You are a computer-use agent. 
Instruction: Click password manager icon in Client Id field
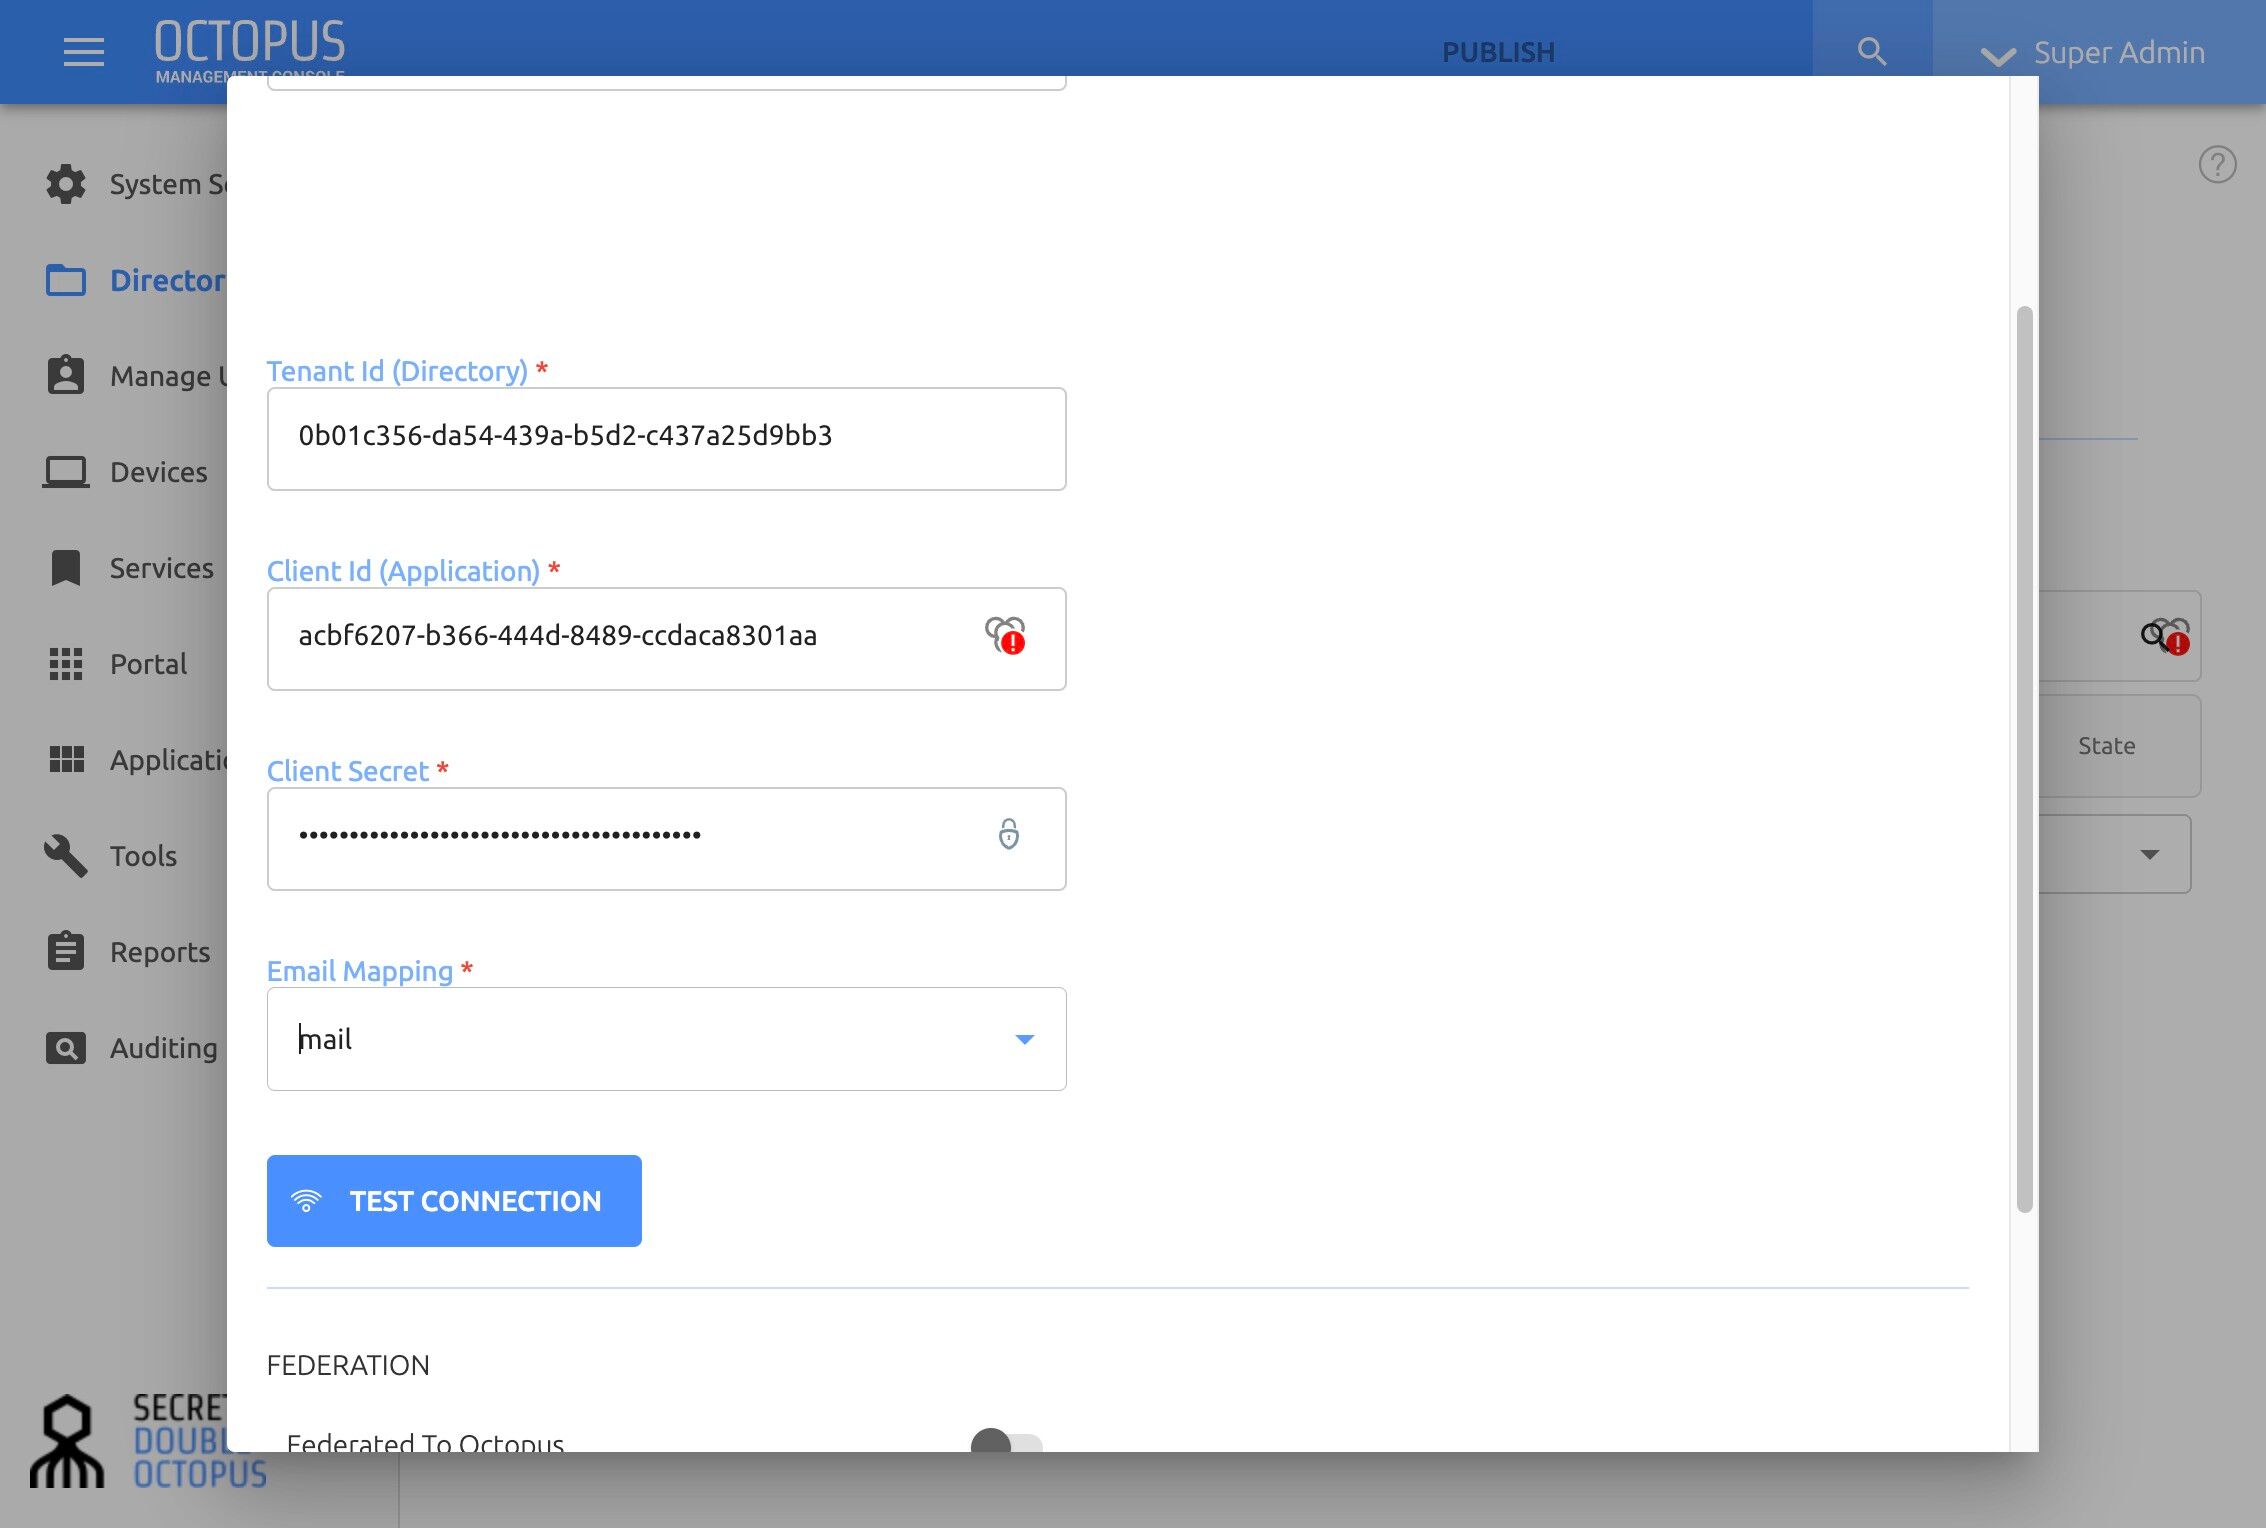(x=1006, y=635)
